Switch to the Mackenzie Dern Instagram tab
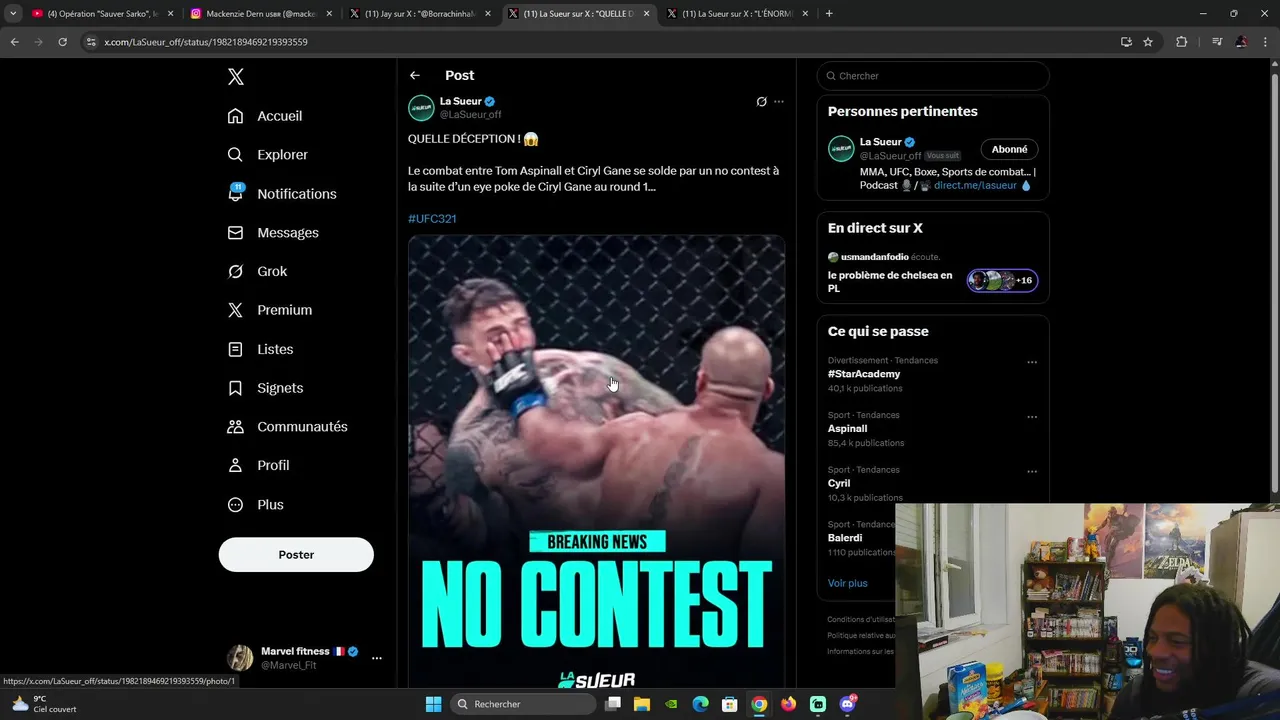The height and width of the screenshot is (720, 1280). (x=262, y=14)
